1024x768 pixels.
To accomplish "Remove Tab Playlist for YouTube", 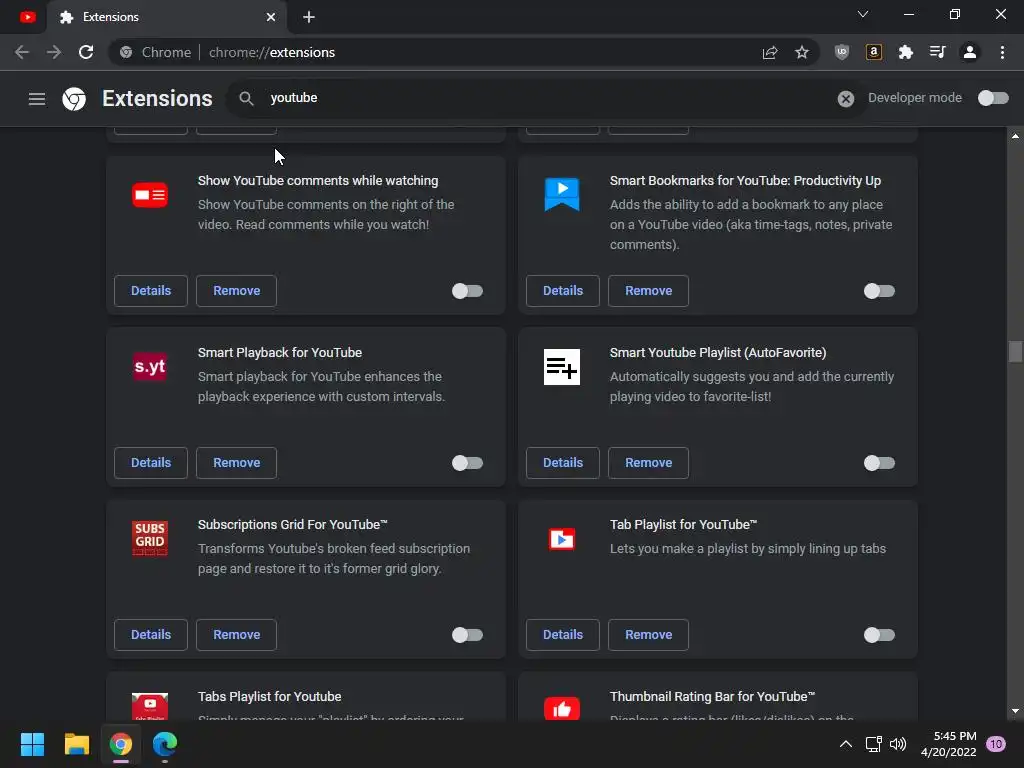I will click(x=648, y=634).
